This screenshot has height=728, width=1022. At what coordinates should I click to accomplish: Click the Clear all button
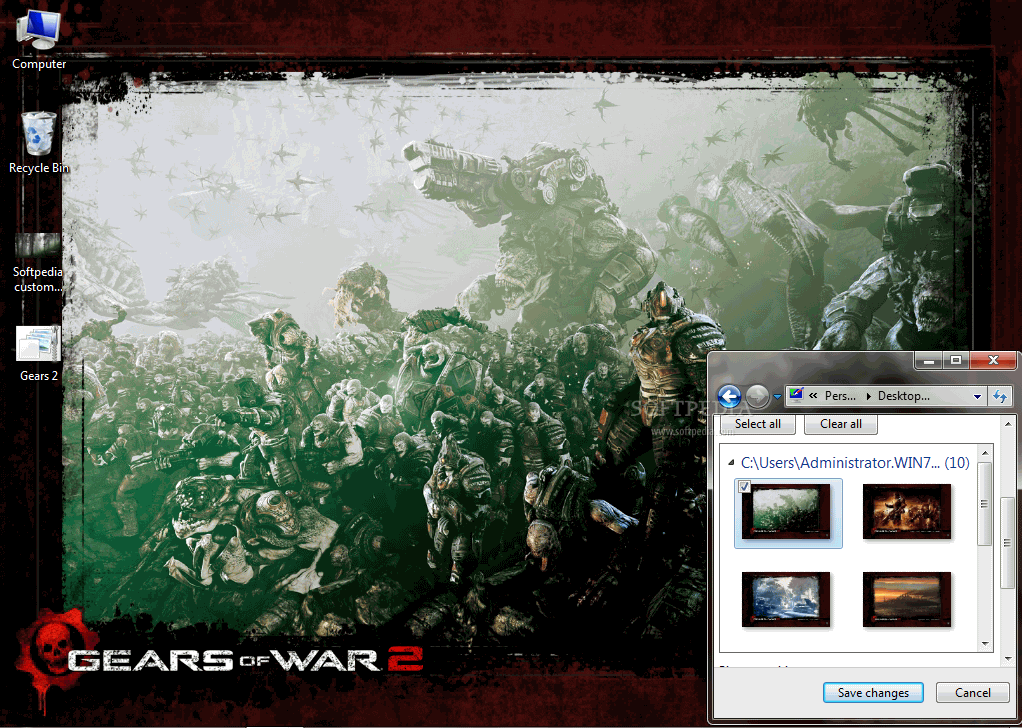click(841, 424)
